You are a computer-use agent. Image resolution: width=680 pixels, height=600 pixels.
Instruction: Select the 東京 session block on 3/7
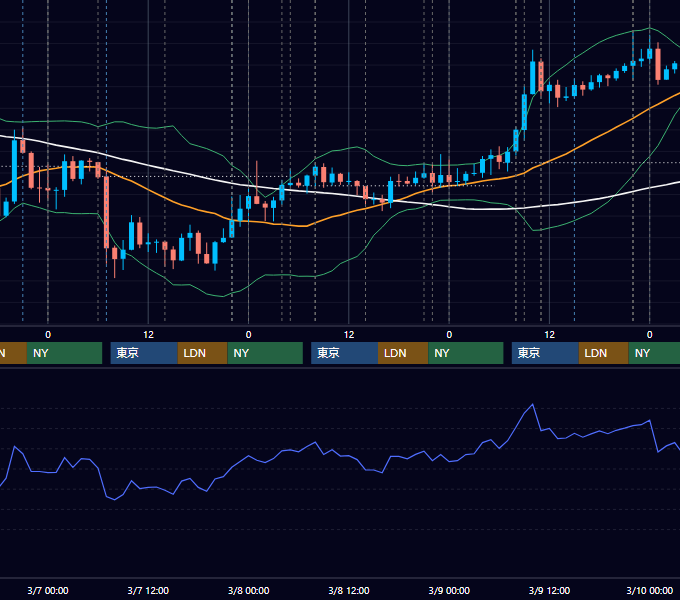tap(144, 353)
